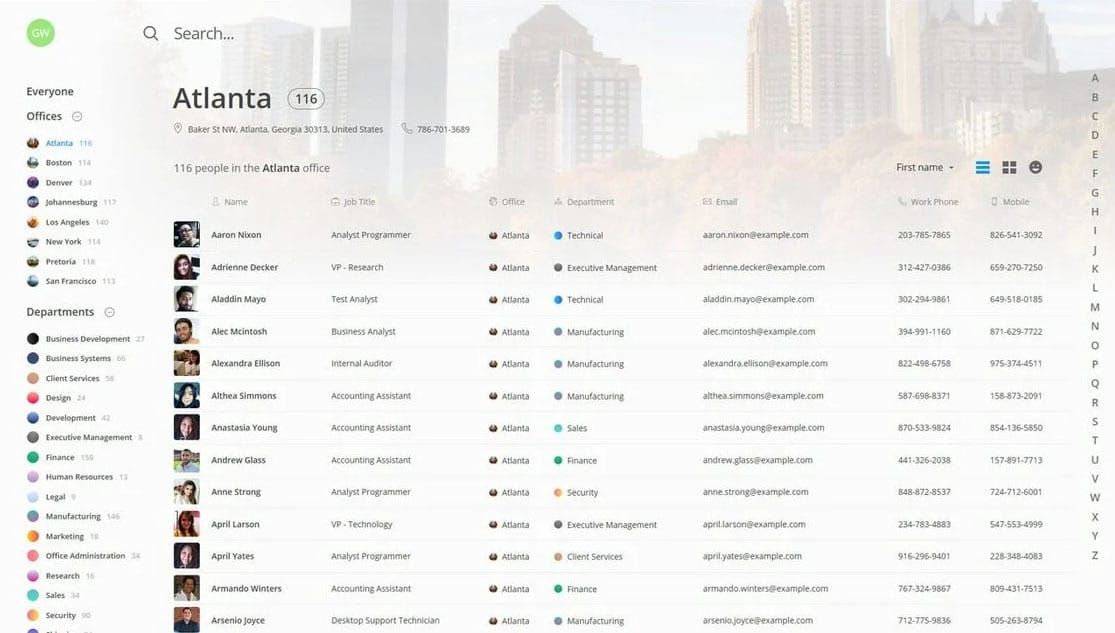Open the faces view with the smiley icon

[1036, 167]
